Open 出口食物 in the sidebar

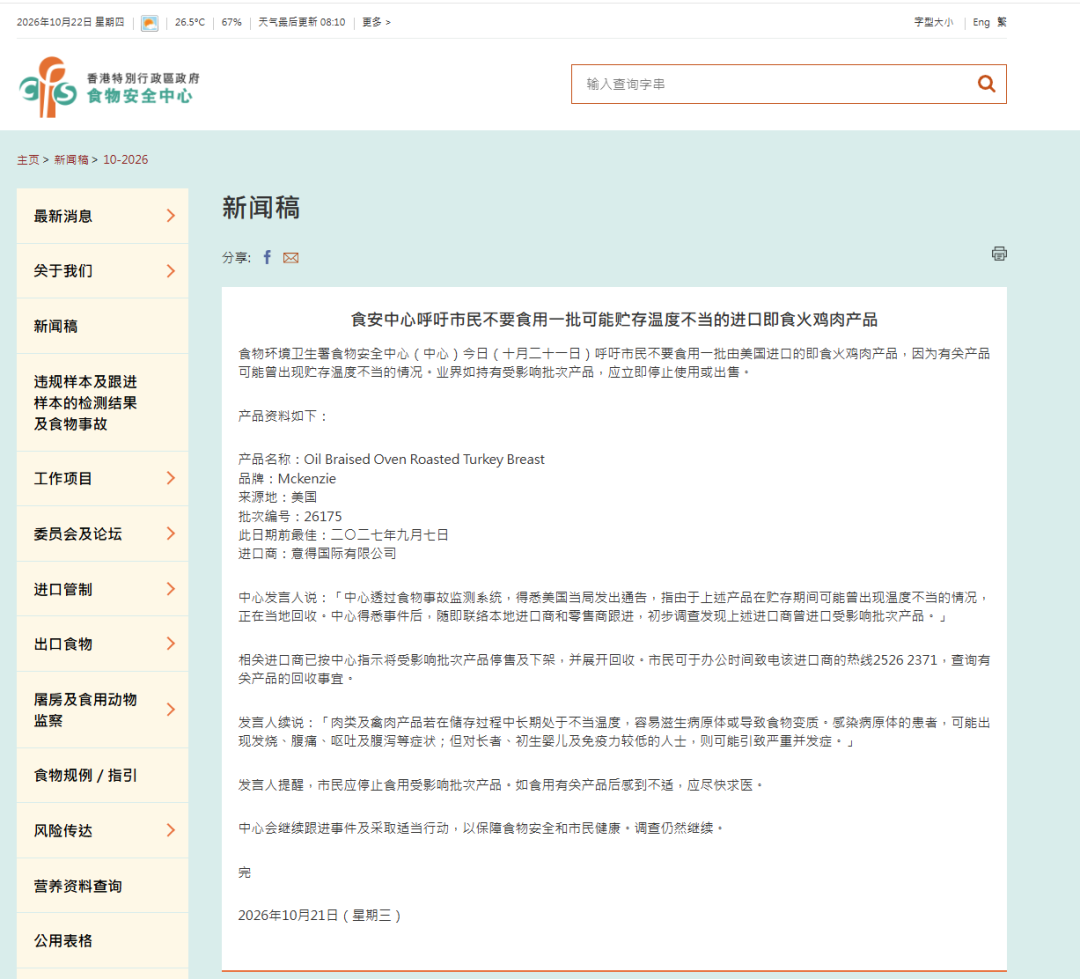pyautogui.click(x=63, y=644)
